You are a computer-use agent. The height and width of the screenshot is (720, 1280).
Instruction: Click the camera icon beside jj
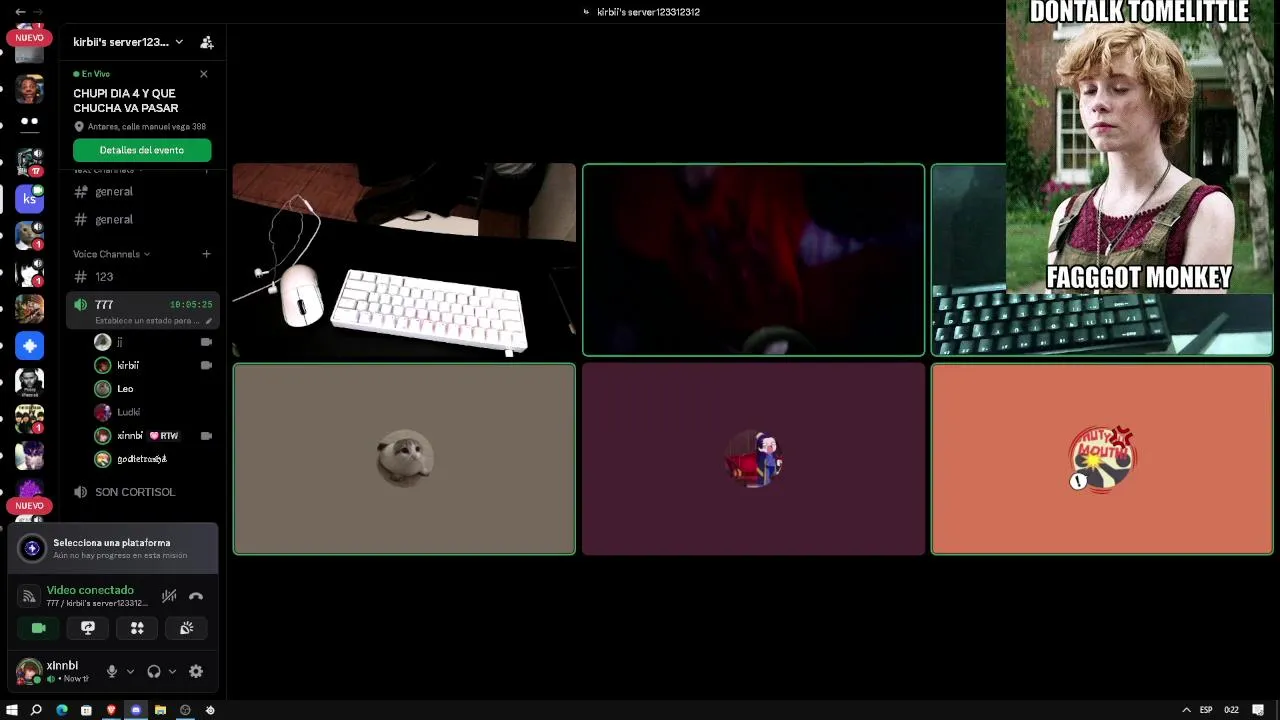206,342
